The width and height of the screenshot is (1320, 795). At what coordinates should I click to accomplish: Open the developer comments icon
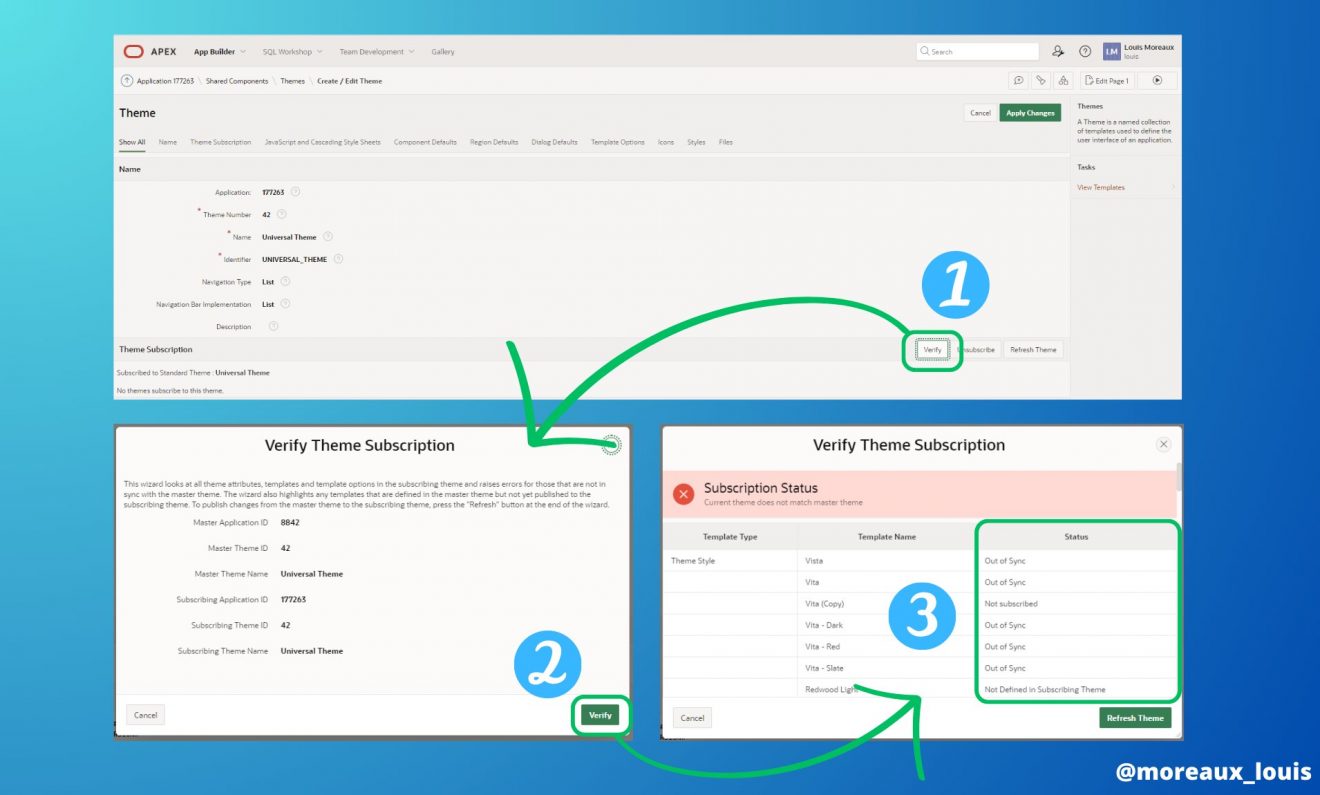1018,81
